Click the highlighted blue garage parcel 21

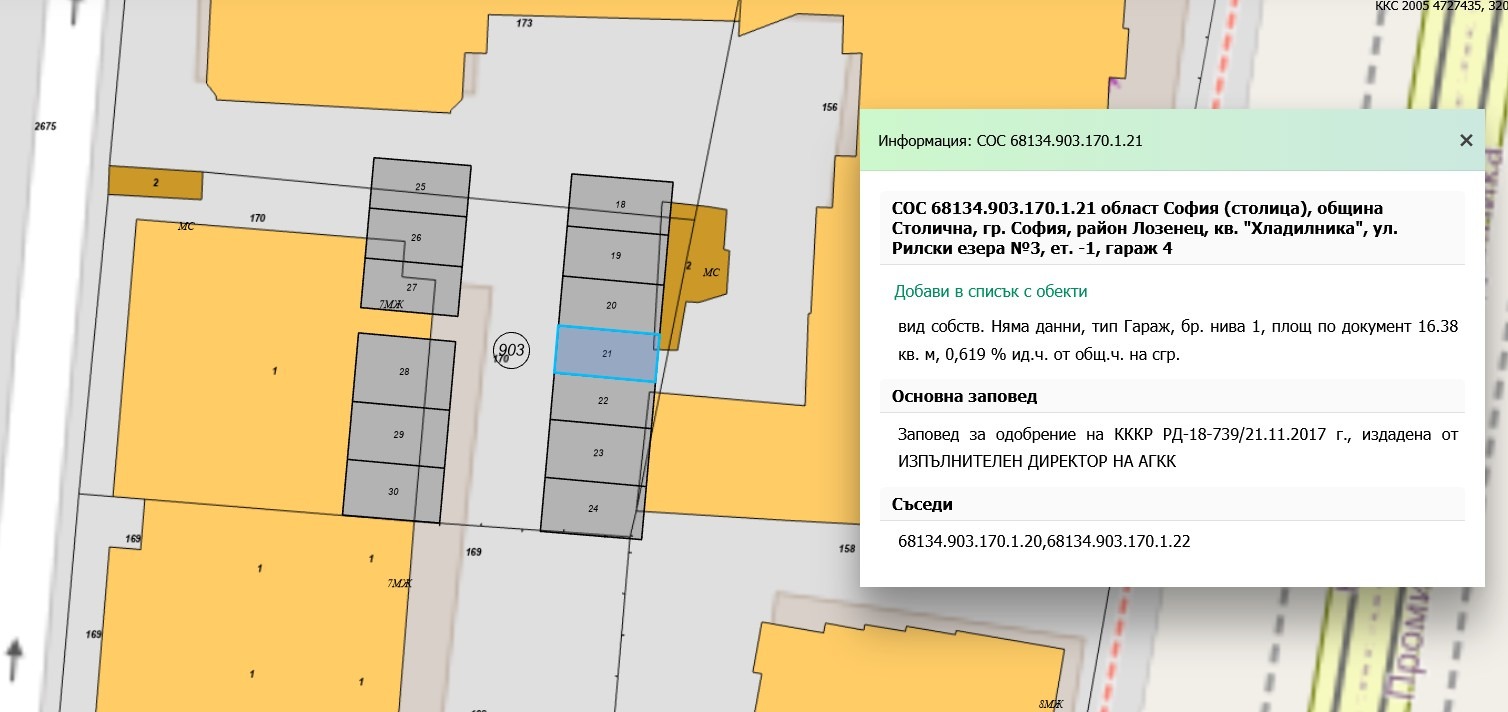(605, 352)
